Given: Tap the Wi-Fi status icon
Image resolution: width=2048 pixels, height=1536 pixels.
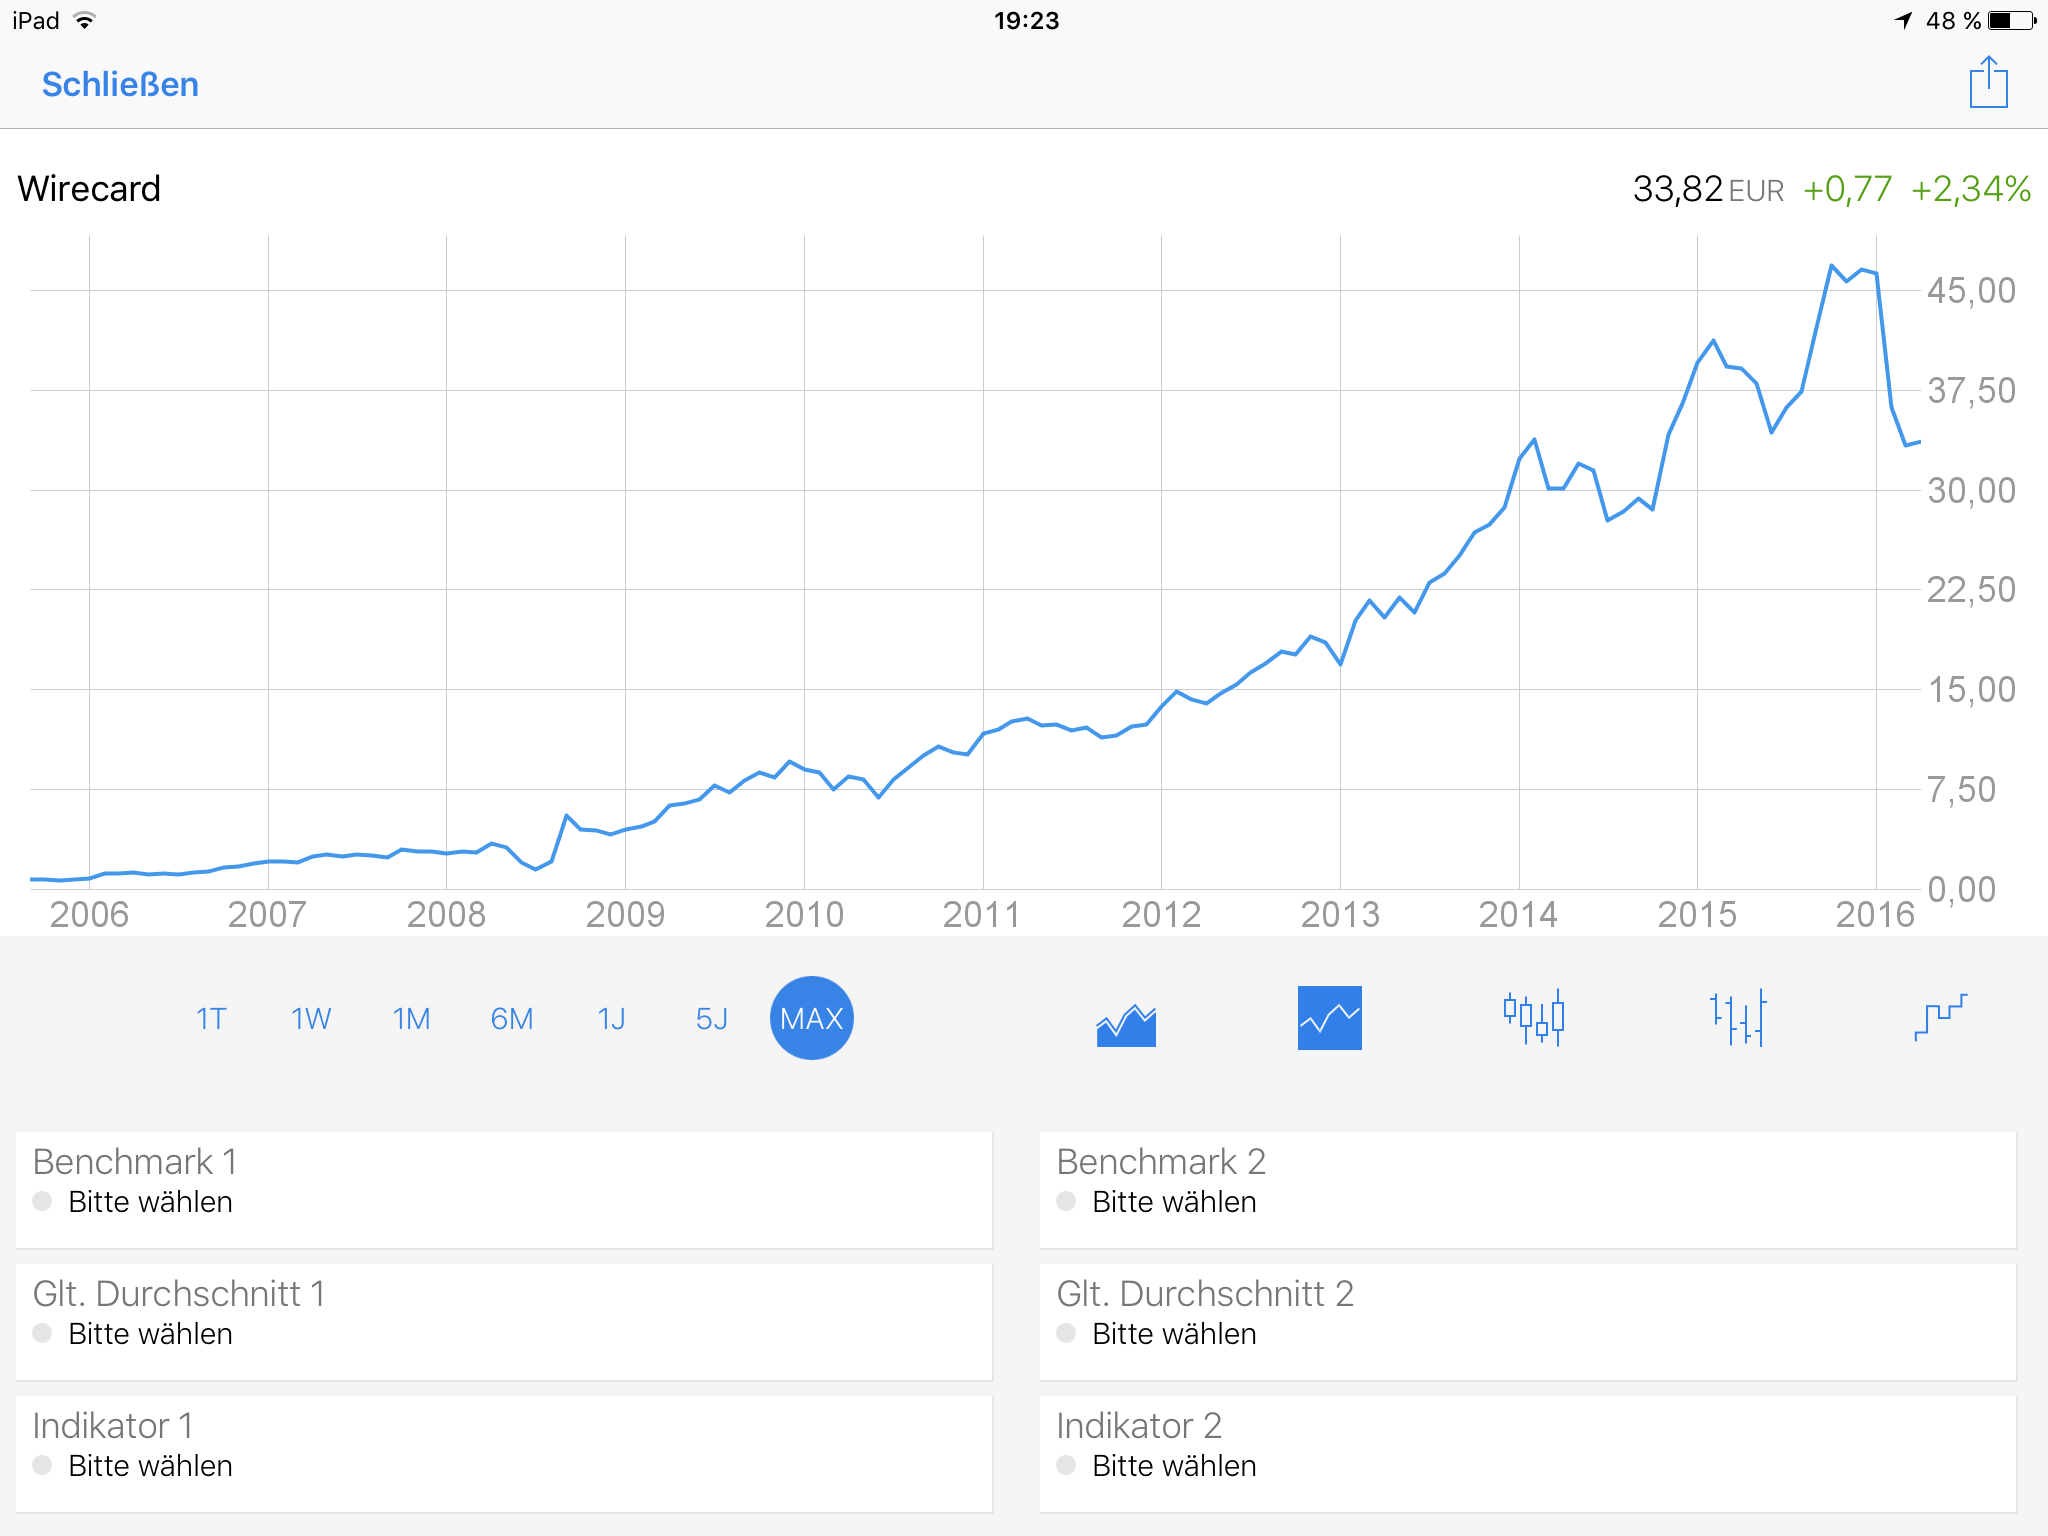Looking at the screenshot, I should [85, 20].
